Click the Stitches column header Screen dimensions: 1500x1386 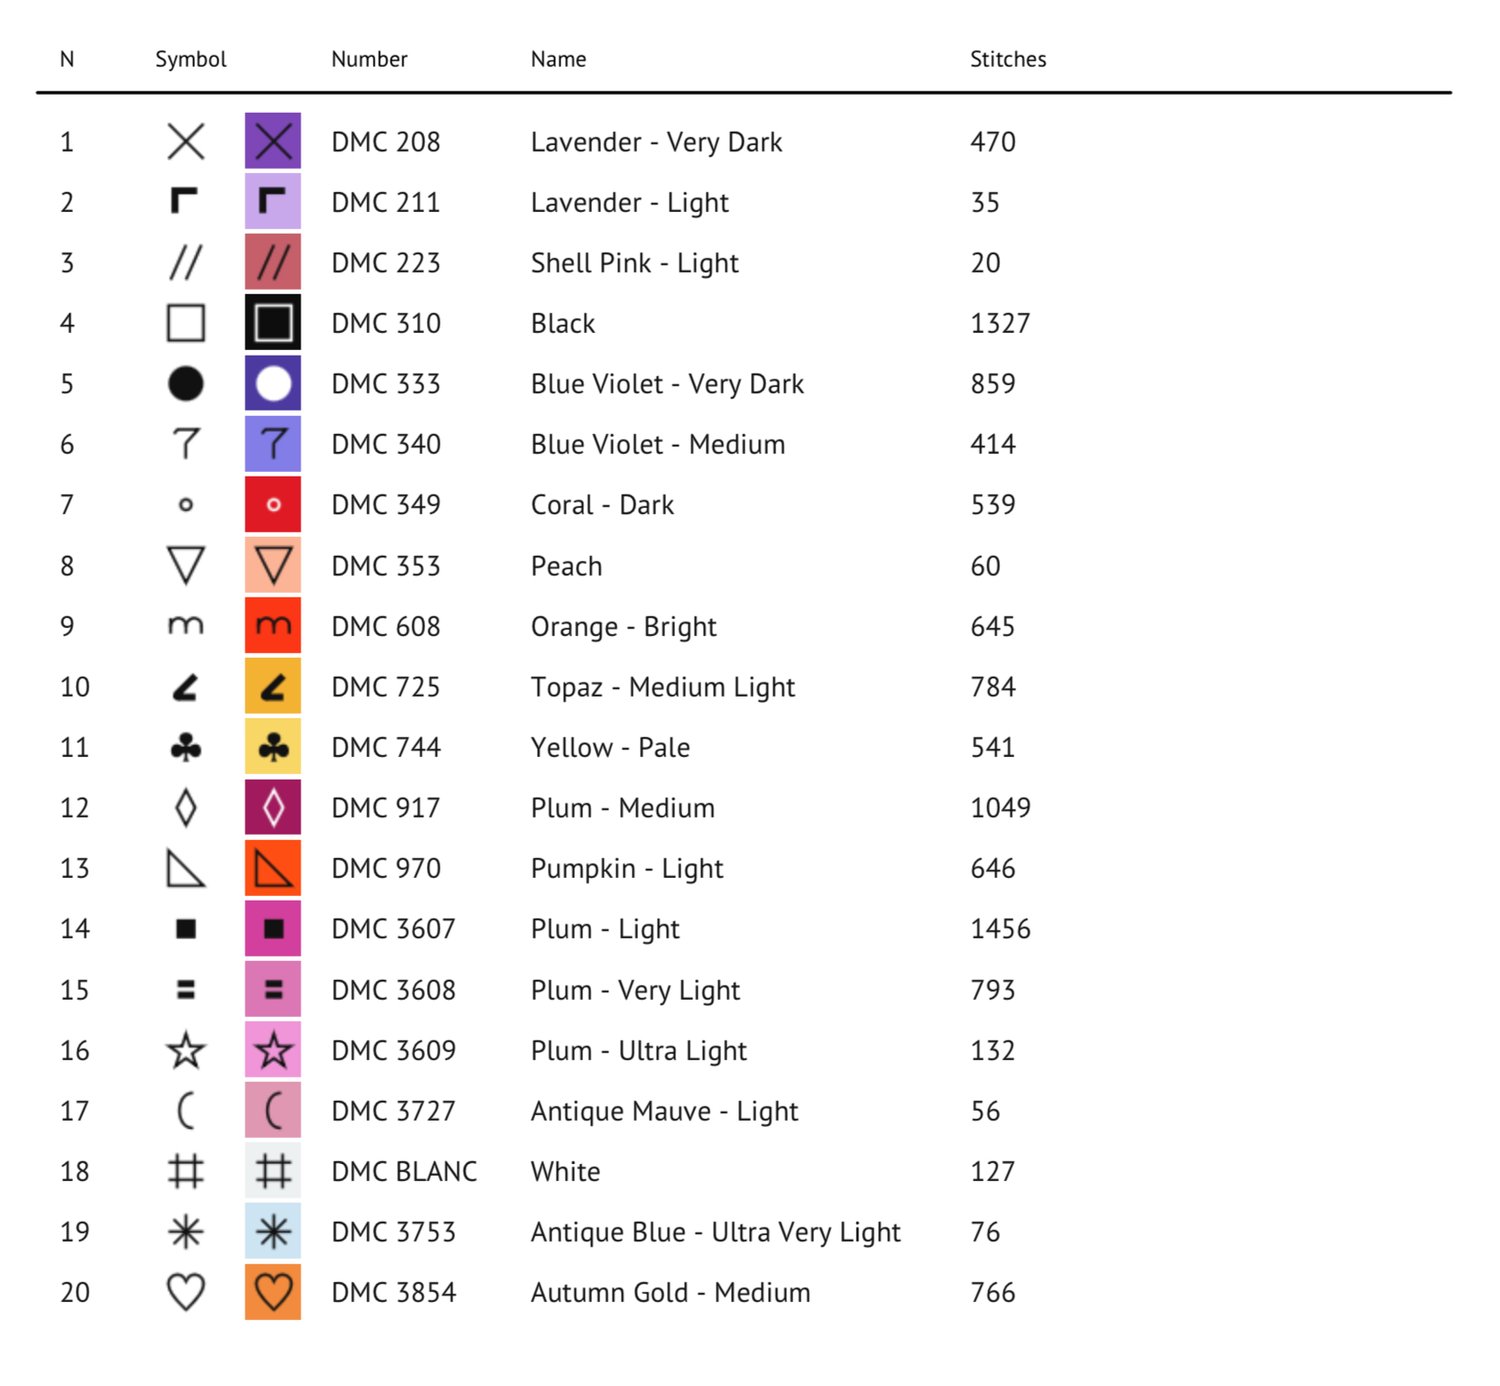coord(1008,59)
